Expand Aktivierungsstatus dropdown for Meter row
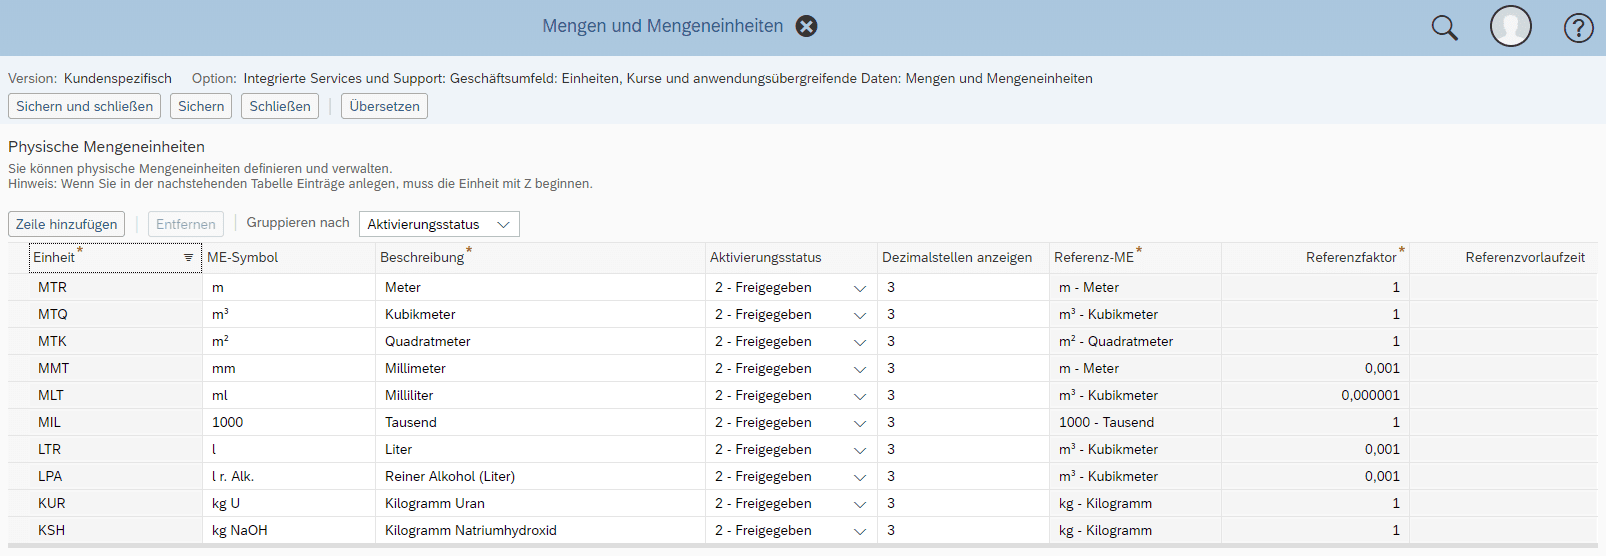The height and width of the screenshot is (556, 1606). (x=860, y=288)
